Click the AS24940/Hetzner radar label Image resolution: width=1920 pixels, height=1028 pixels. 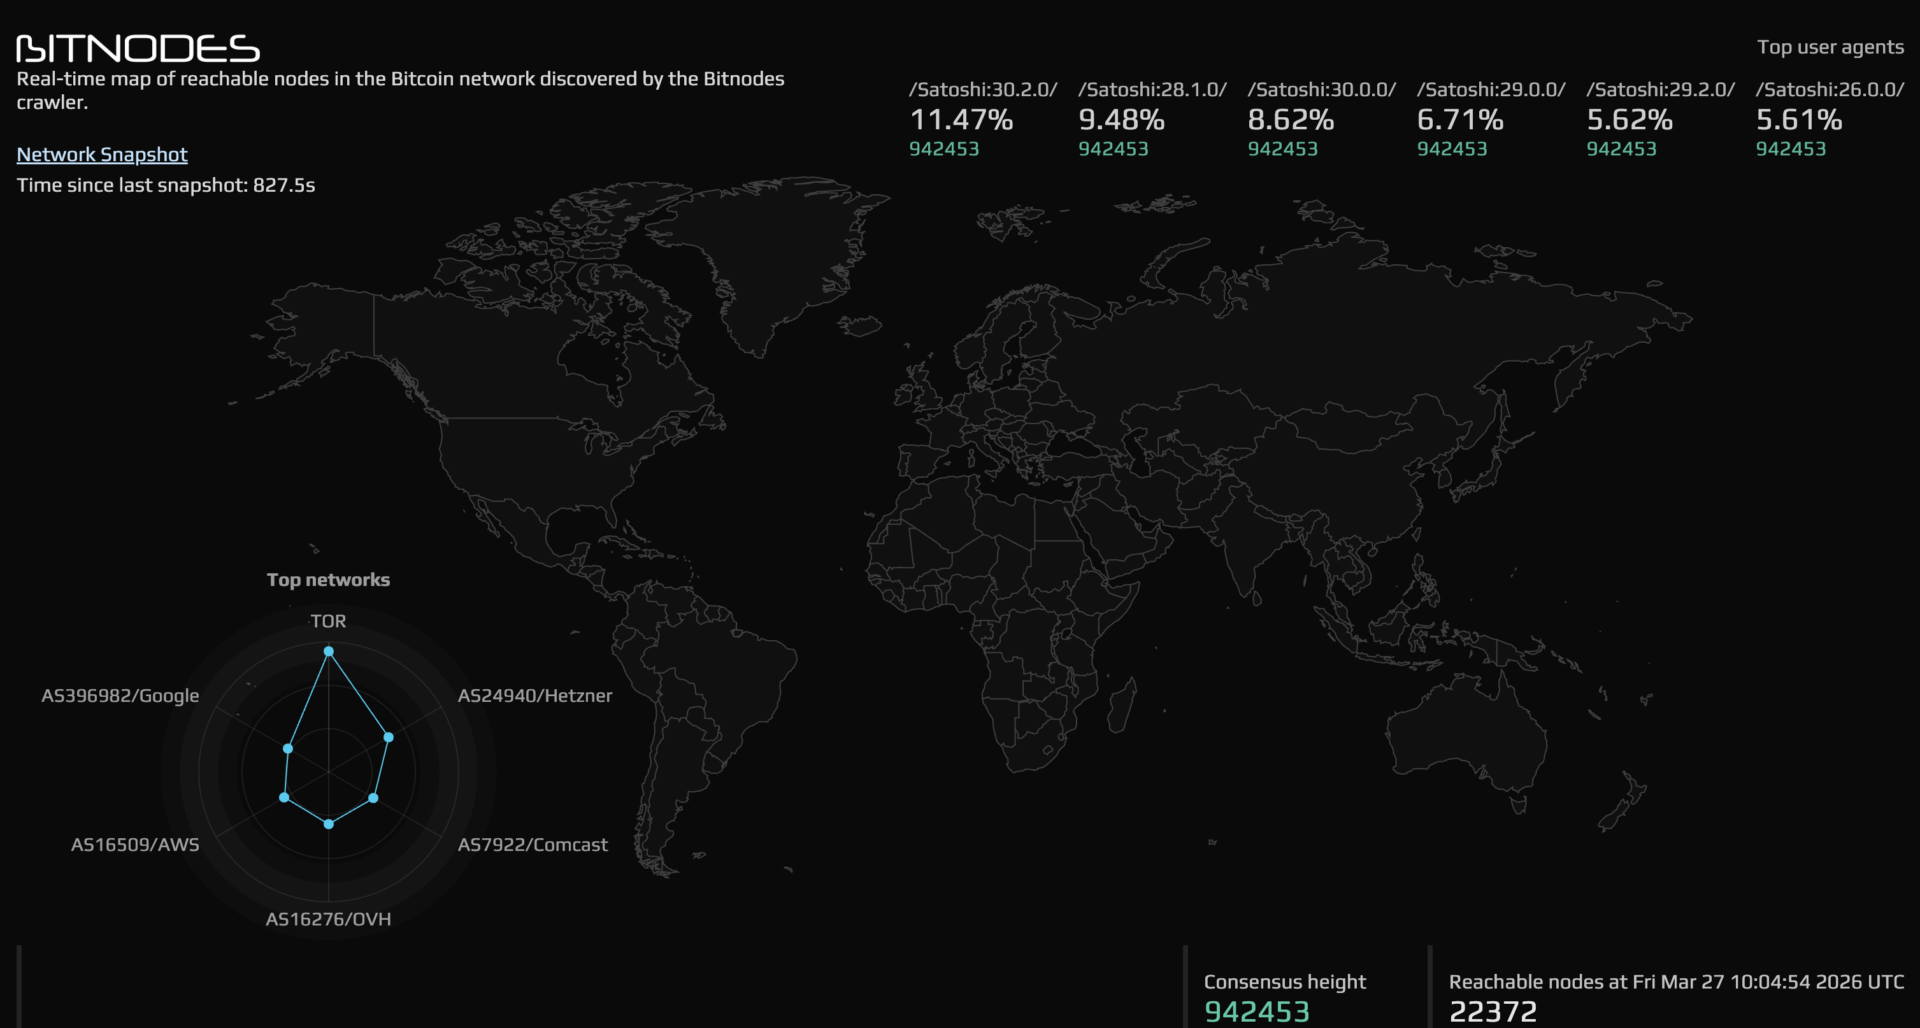535,696
